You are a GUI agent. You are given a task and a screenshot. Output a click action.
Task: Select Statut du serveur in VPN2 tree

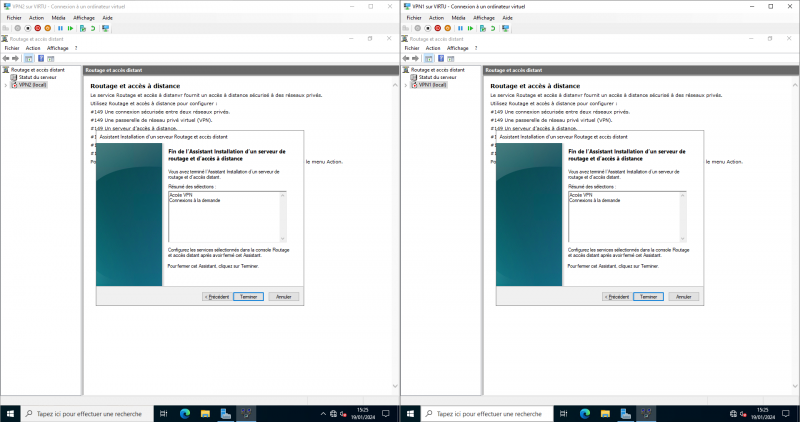pyautogui.click(x=38, y=78)
